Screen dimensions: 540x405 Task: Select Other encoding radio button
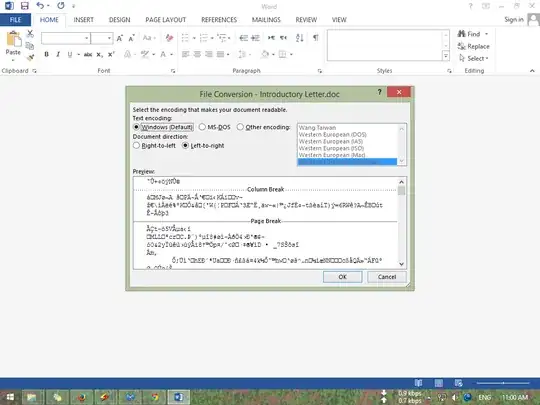[240, 127]
